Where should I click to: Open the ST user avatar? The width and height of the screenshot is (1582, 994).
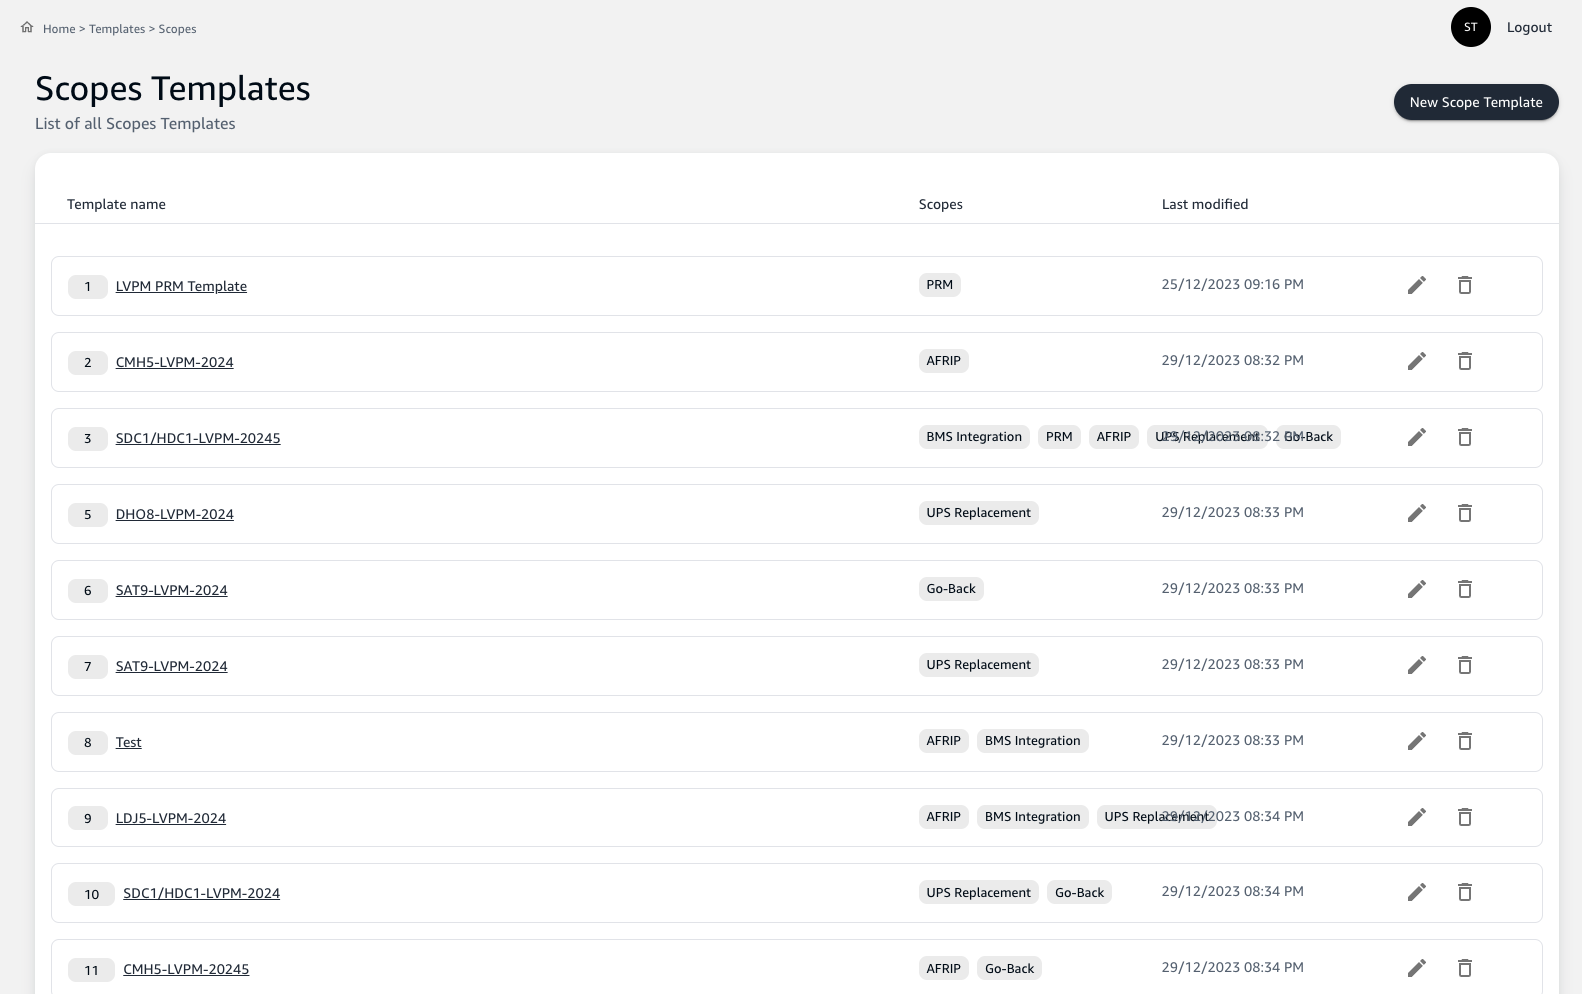pyautogui.click(x=1470, y=27)
